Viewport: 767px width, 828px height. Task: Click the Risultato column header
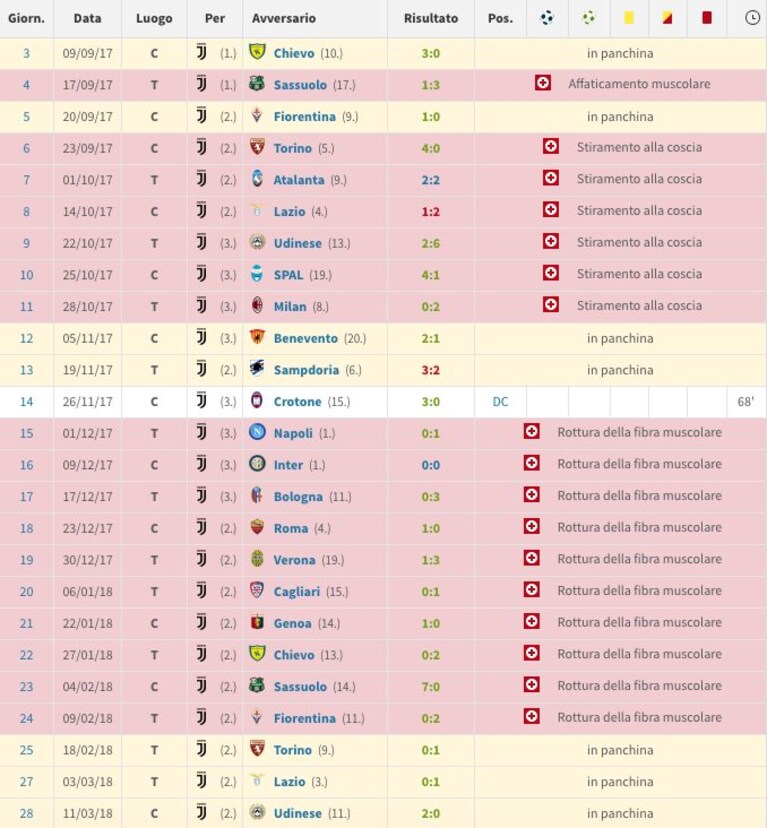point(431,18)
